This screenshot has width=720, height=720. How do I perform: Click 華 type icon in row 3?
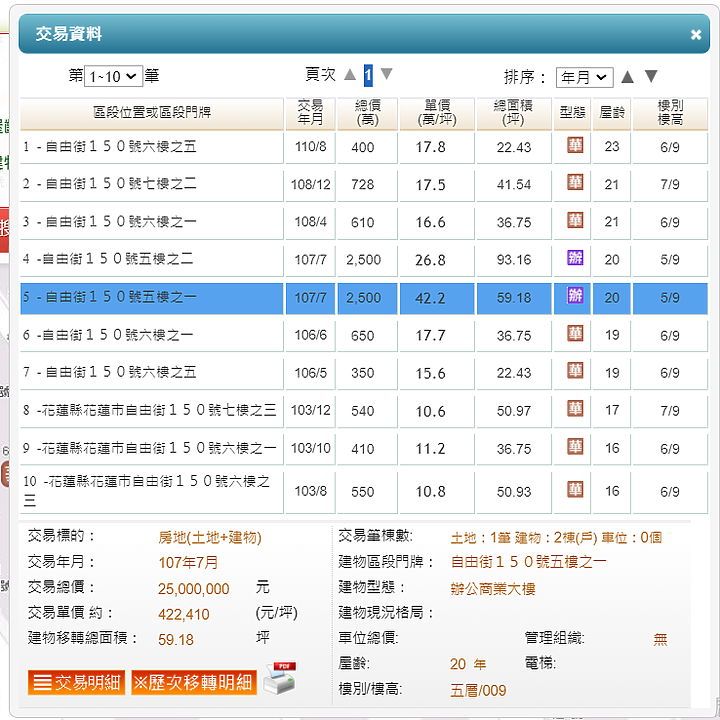(x=575, y=220)
